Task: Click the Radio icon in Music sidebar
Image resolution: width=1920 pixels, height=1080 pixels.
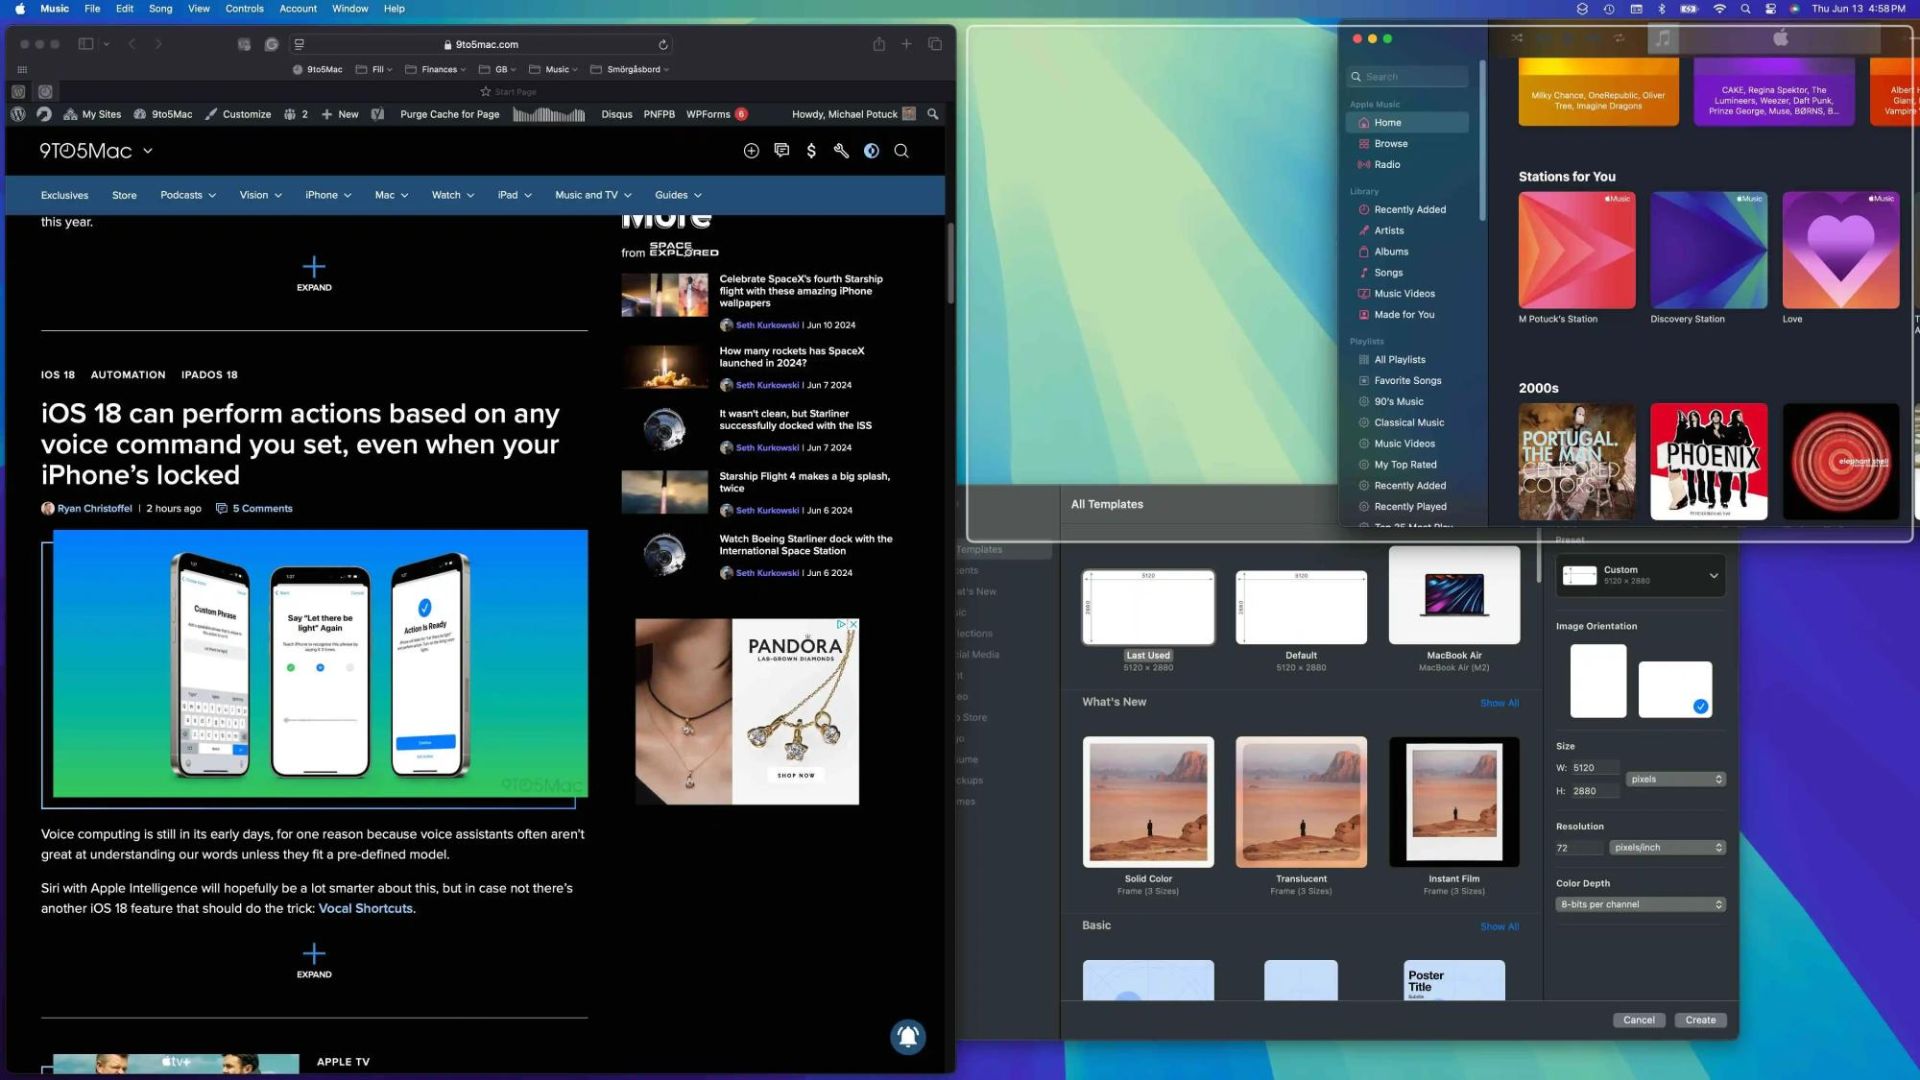Action: (1365, 164)
